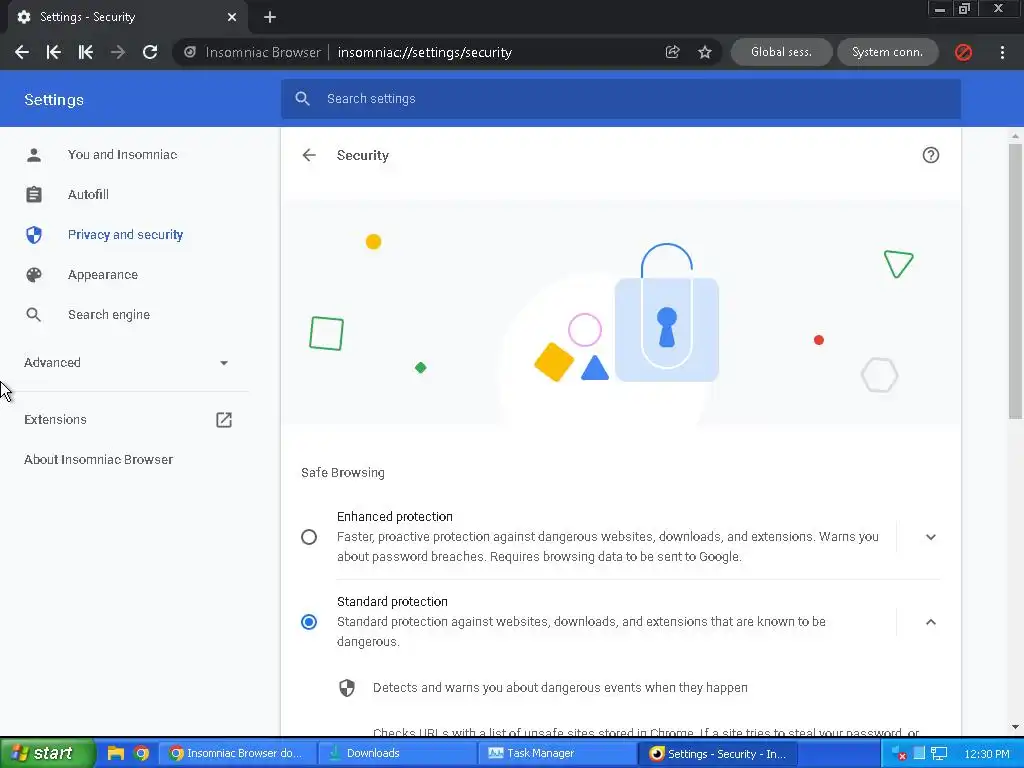Image resolution: width=1024 pixels, height=768 pixels.
Task: Click the network tray icon with red x
Action: point(899,754)
